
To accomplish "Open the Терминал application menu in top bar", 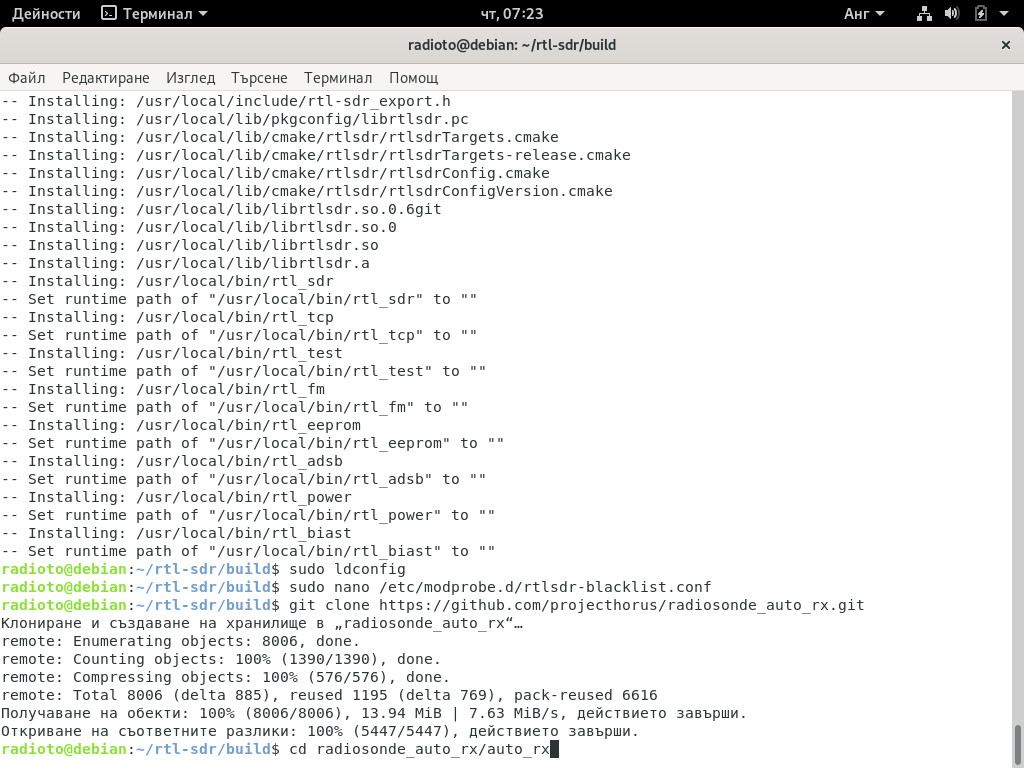I will 154,14.
